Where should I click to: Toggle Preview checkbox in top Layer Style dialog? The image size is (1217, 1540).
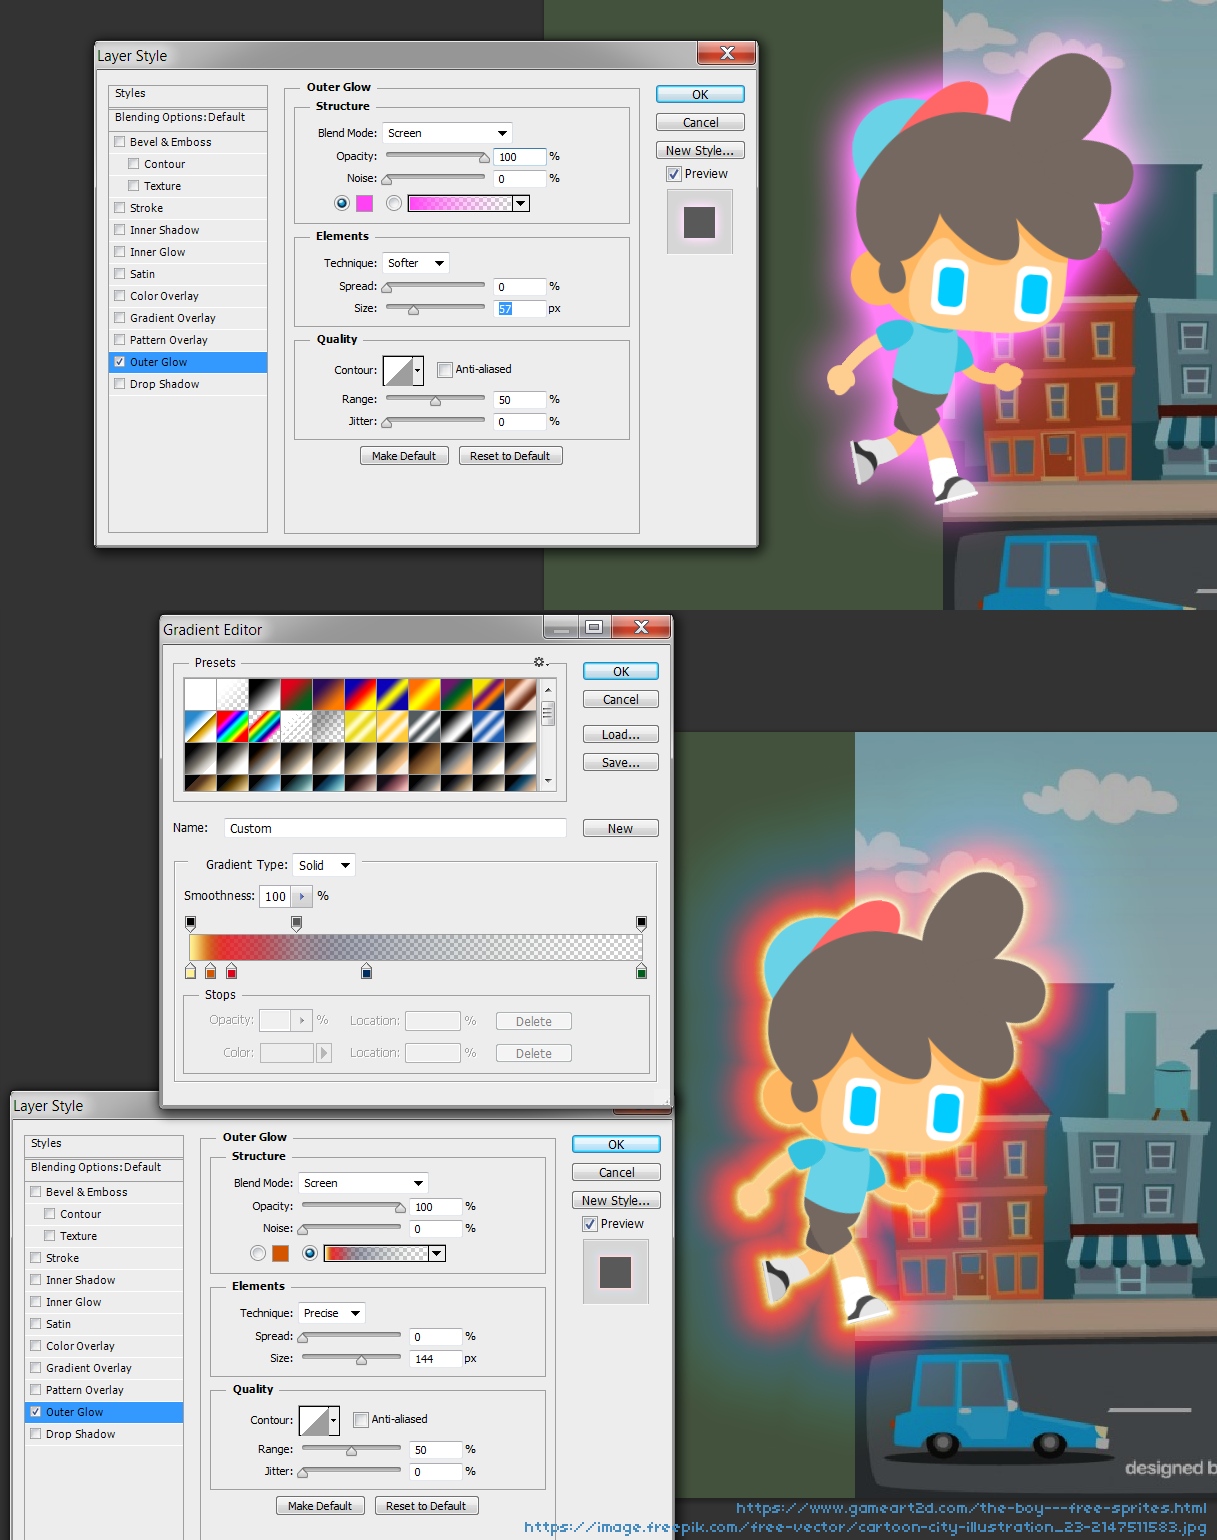point(673,174)
